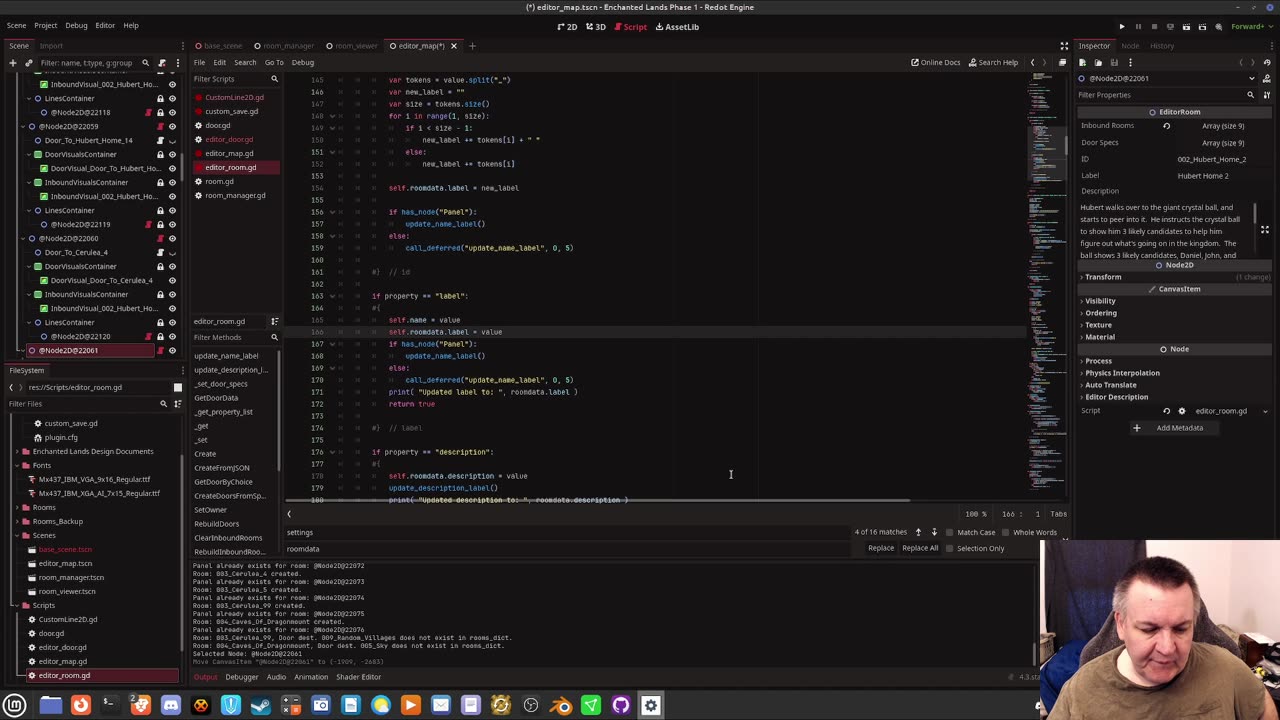Click the pause running project icon

(1138, 27)
